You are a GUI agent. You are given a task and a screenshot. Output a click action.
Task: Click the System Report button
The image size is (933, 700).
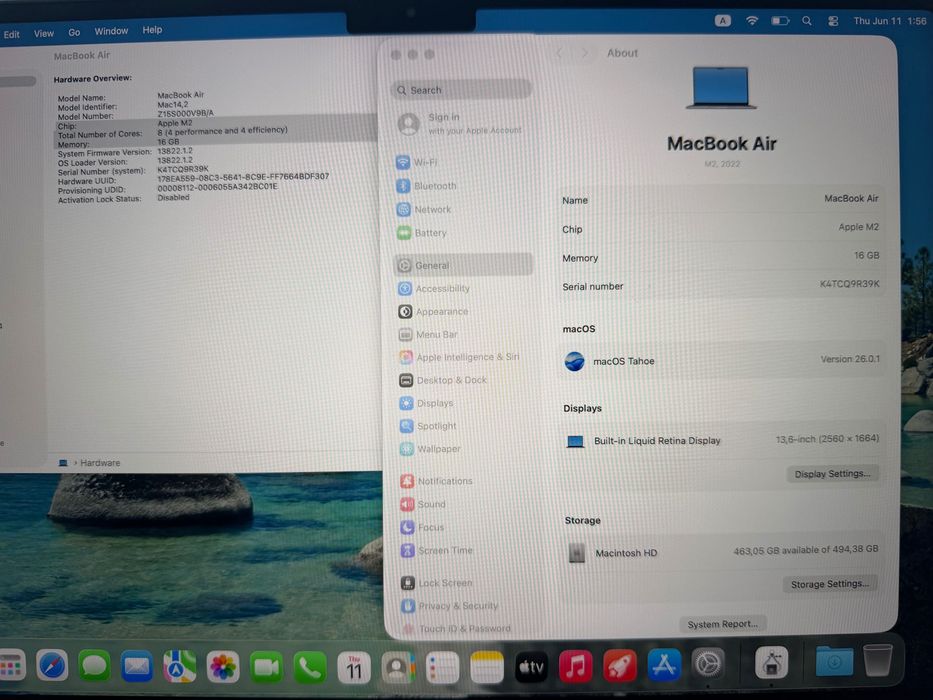tap(722, 624)
